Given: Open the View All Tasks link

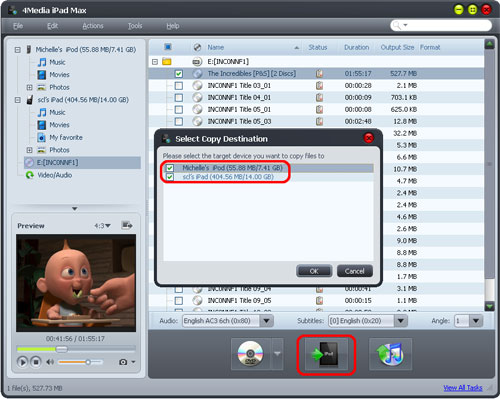Looking at the screenshot, I should [x=463, y=388].
